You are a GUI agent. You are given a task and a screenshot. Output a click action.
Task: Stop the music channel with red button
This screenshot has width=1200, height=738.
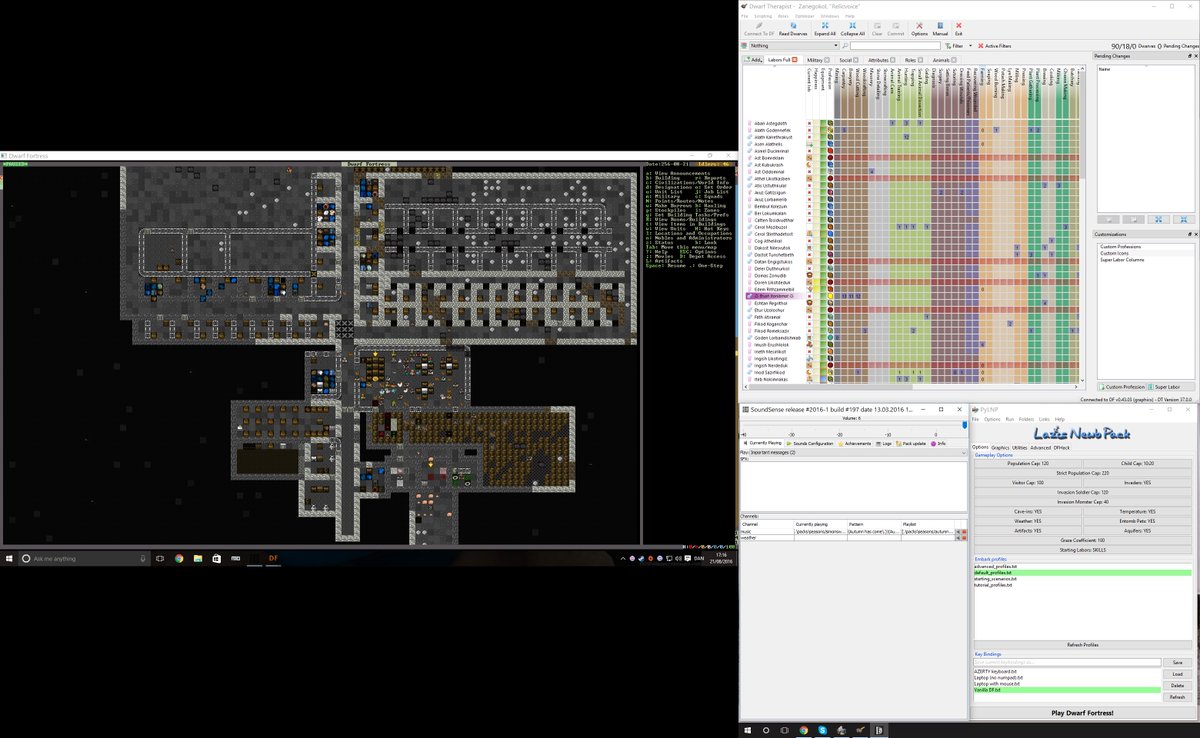964,531
